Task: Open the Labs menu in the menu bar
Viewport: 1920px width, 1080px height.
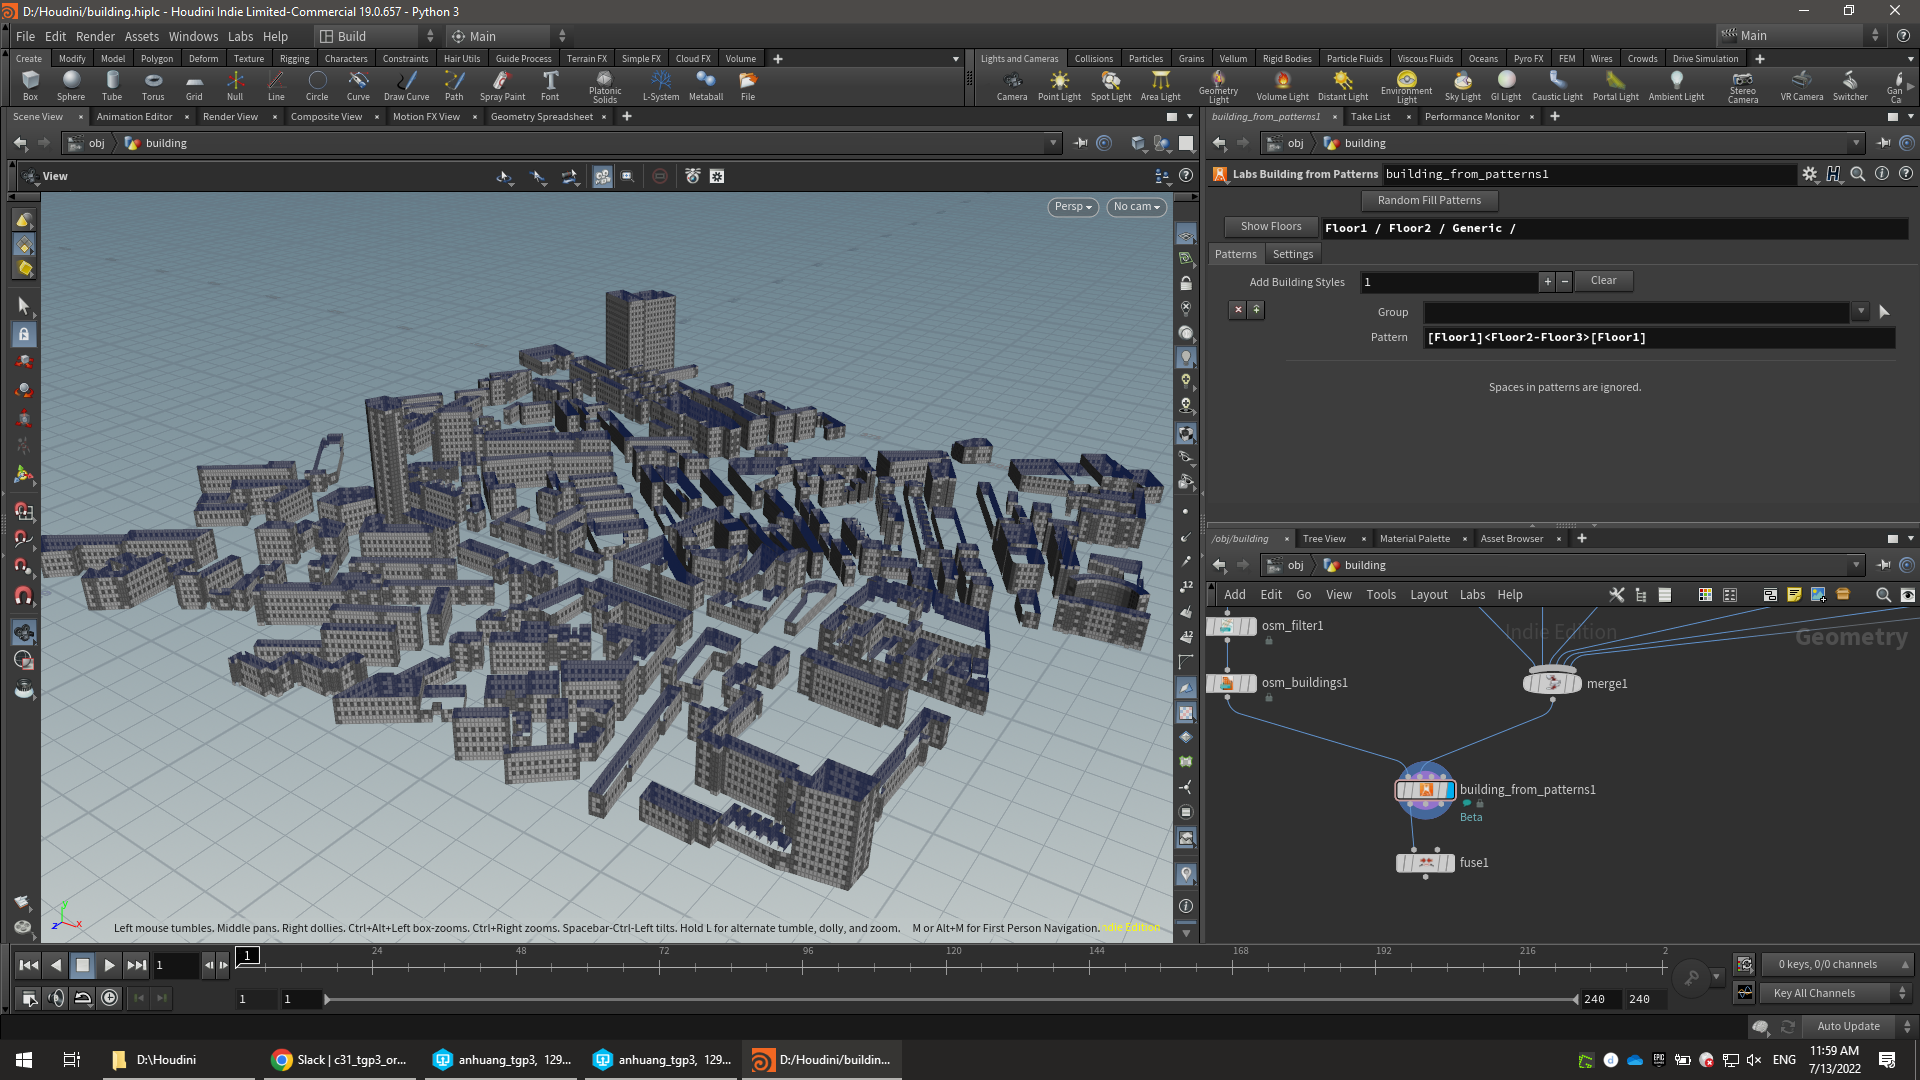Action: pyautogui.click(x=240, y=36)
